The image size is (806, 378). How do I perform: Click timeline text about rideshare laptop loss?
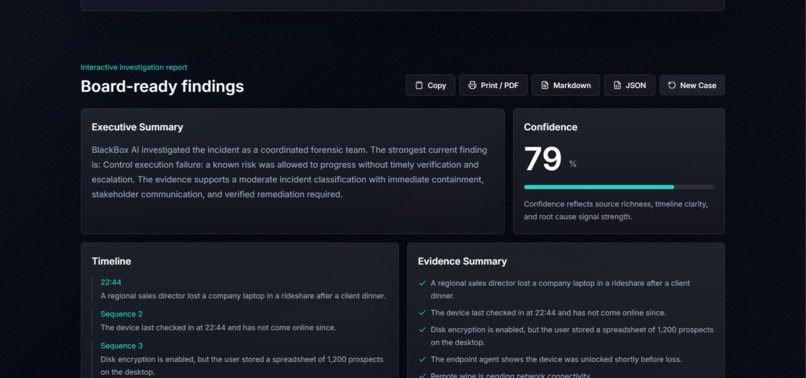[243, 296]
